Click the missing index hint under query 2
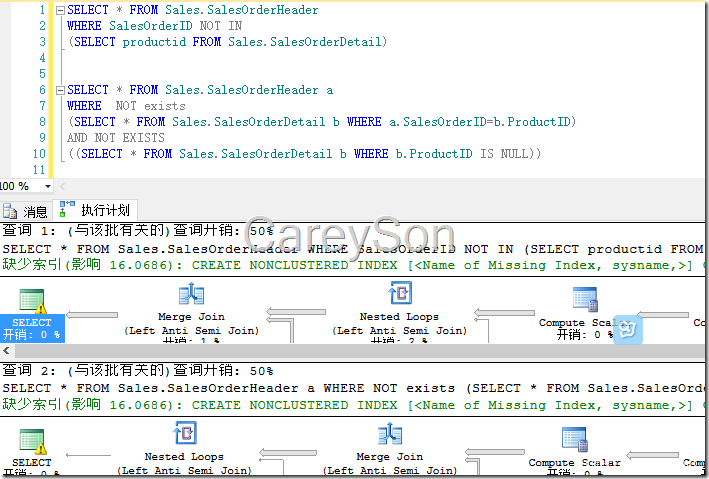This screenshot has height=479, width=709. point(353,405)
